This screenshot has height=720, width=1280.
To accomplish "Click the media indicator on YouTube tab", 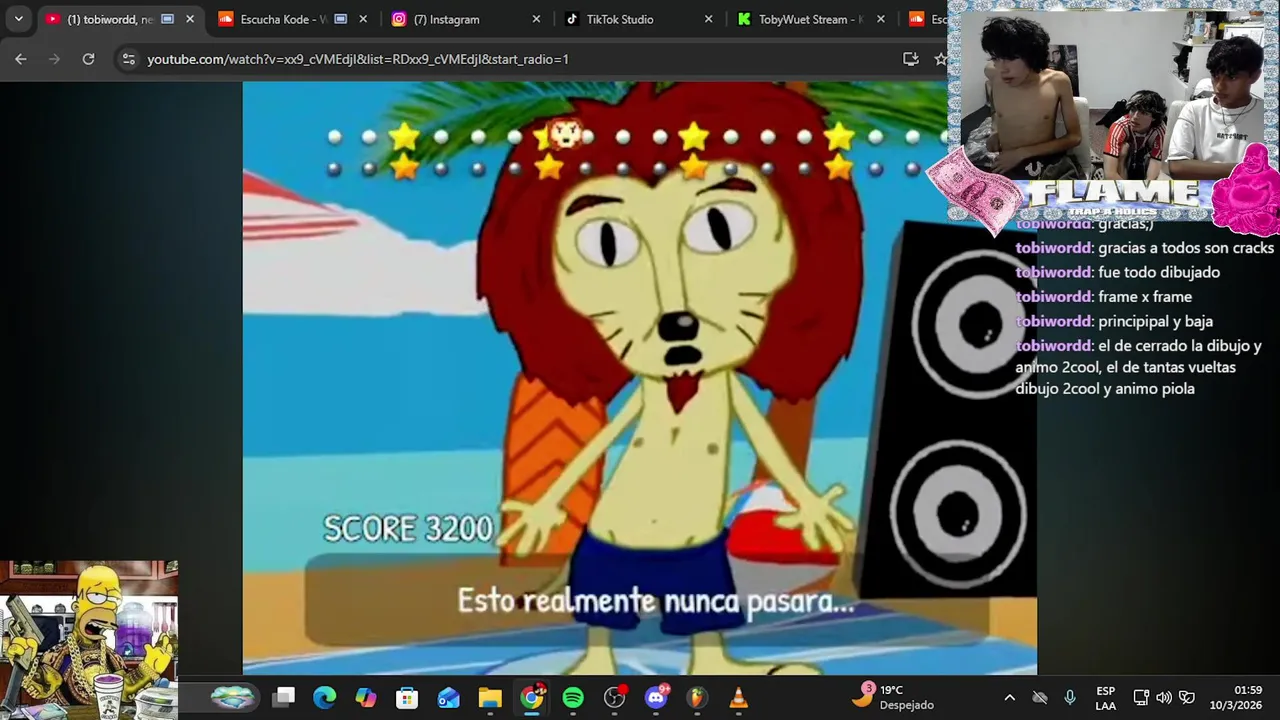I will click(167, 19).
